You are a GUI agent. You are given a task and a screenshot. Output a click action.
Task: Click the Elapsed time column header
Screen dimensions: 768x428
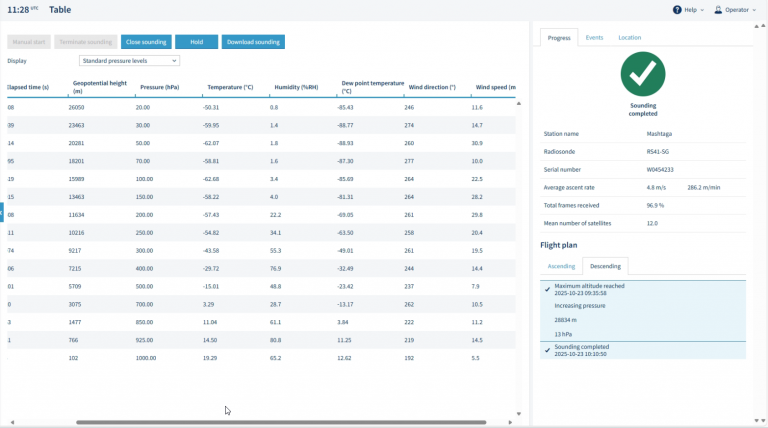(28, 87)
